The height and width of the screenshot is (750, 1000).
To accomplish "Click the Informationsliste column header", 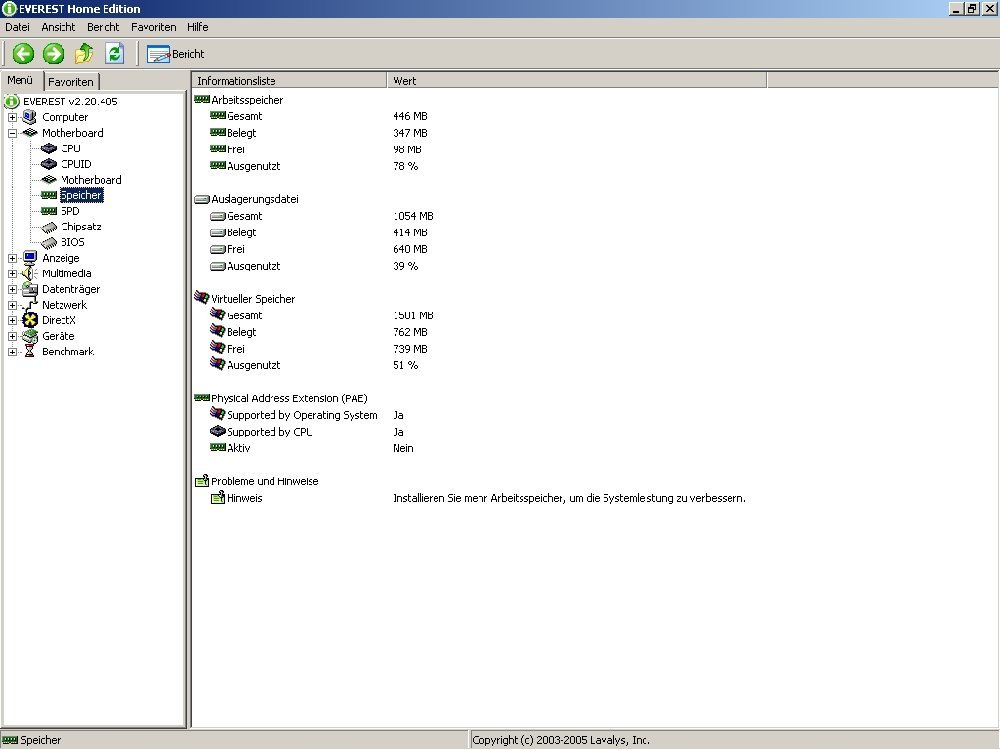I will coord(288,81).
